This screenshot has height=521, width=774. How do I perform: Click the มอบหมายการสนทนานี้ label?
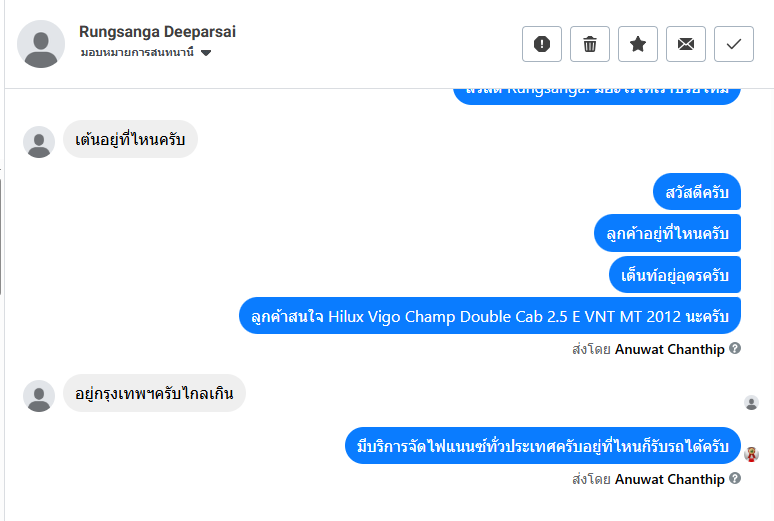click(x=137, y=52)
